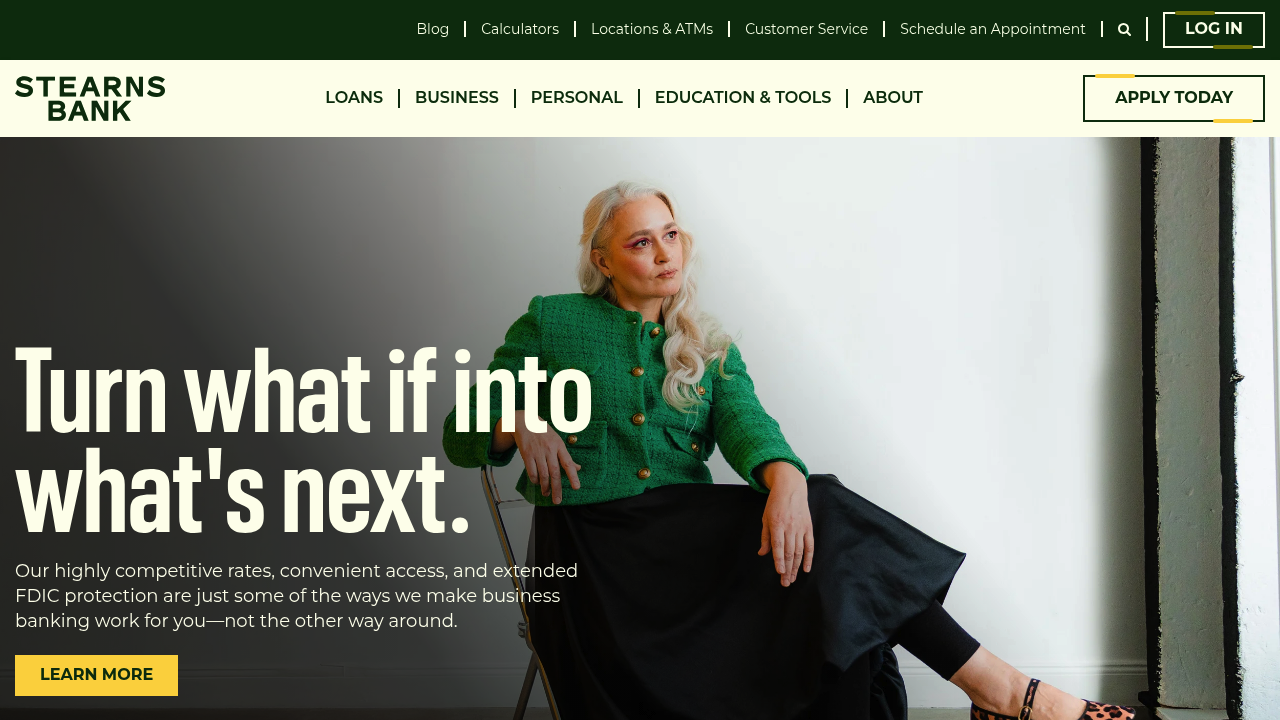
Task: Click the search magnifier icon
Action: coord(1124,30)
